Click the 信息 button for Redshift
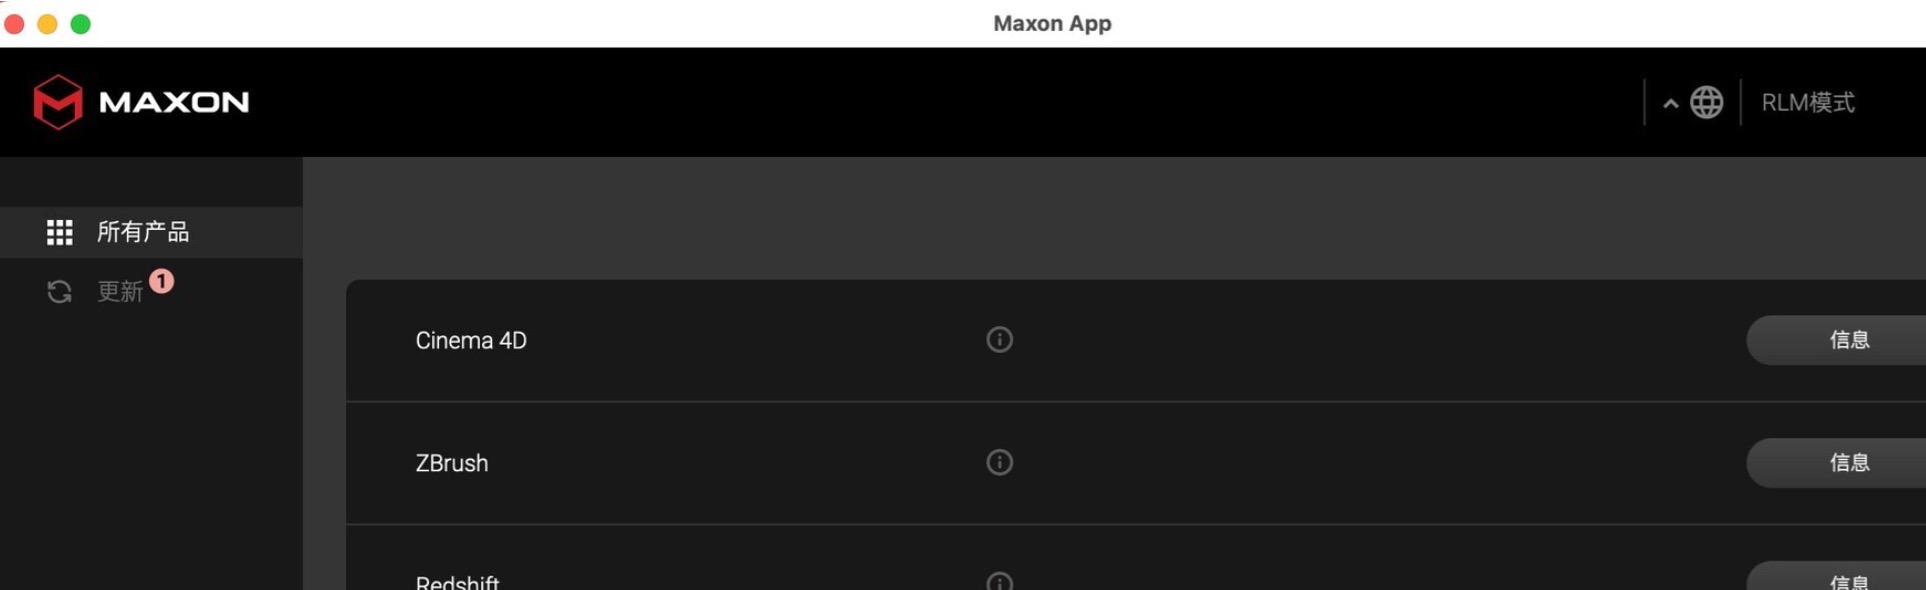 pyautogui.click(x=1836, y=577)
